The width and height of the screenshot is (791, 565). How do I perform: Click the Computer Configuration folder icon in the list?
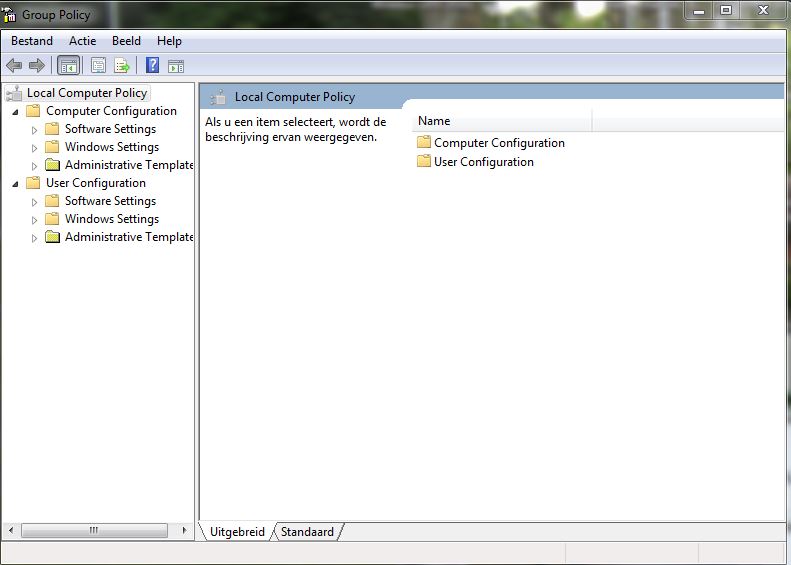tap(424, 142)
